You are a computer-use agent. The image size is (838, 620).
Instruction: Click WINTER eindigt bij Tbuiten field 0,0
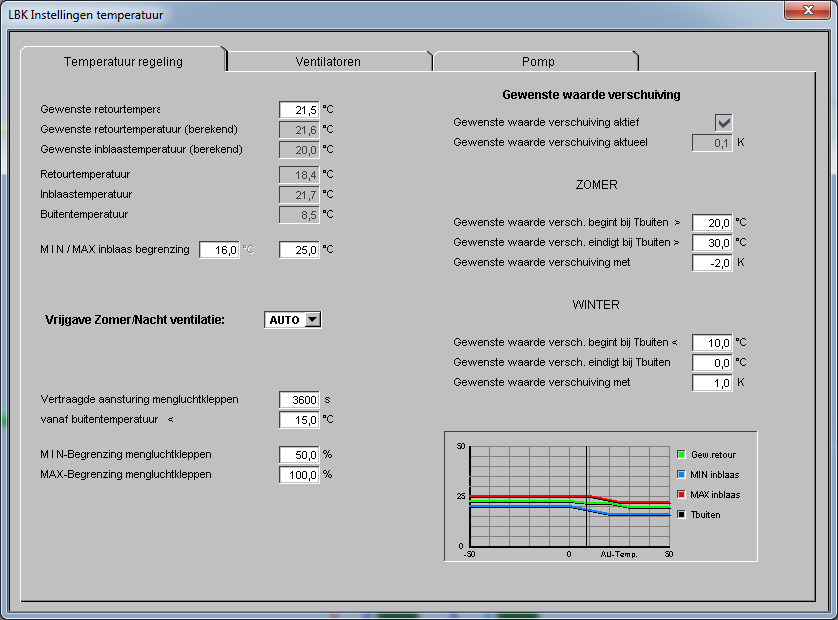[x=712, y=362]
